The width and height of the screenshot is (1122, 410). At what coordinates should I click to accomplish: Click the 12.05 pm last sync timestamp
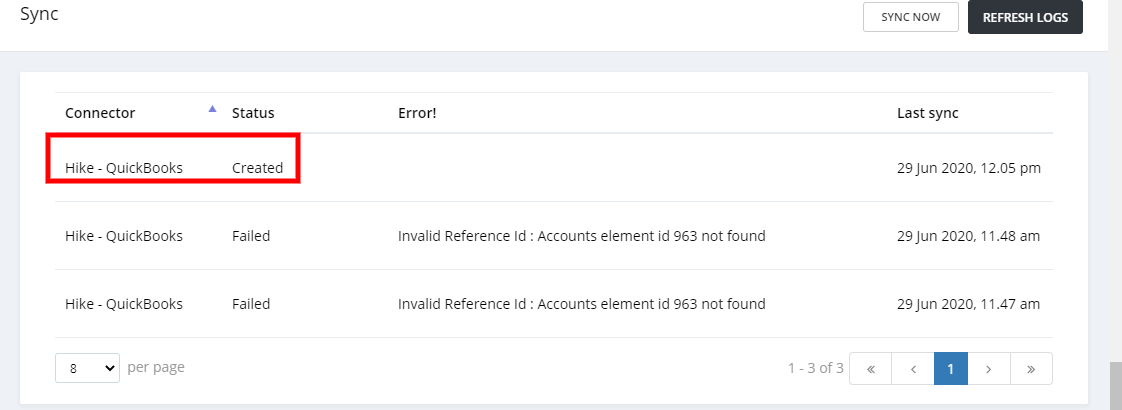pos(968,168)
